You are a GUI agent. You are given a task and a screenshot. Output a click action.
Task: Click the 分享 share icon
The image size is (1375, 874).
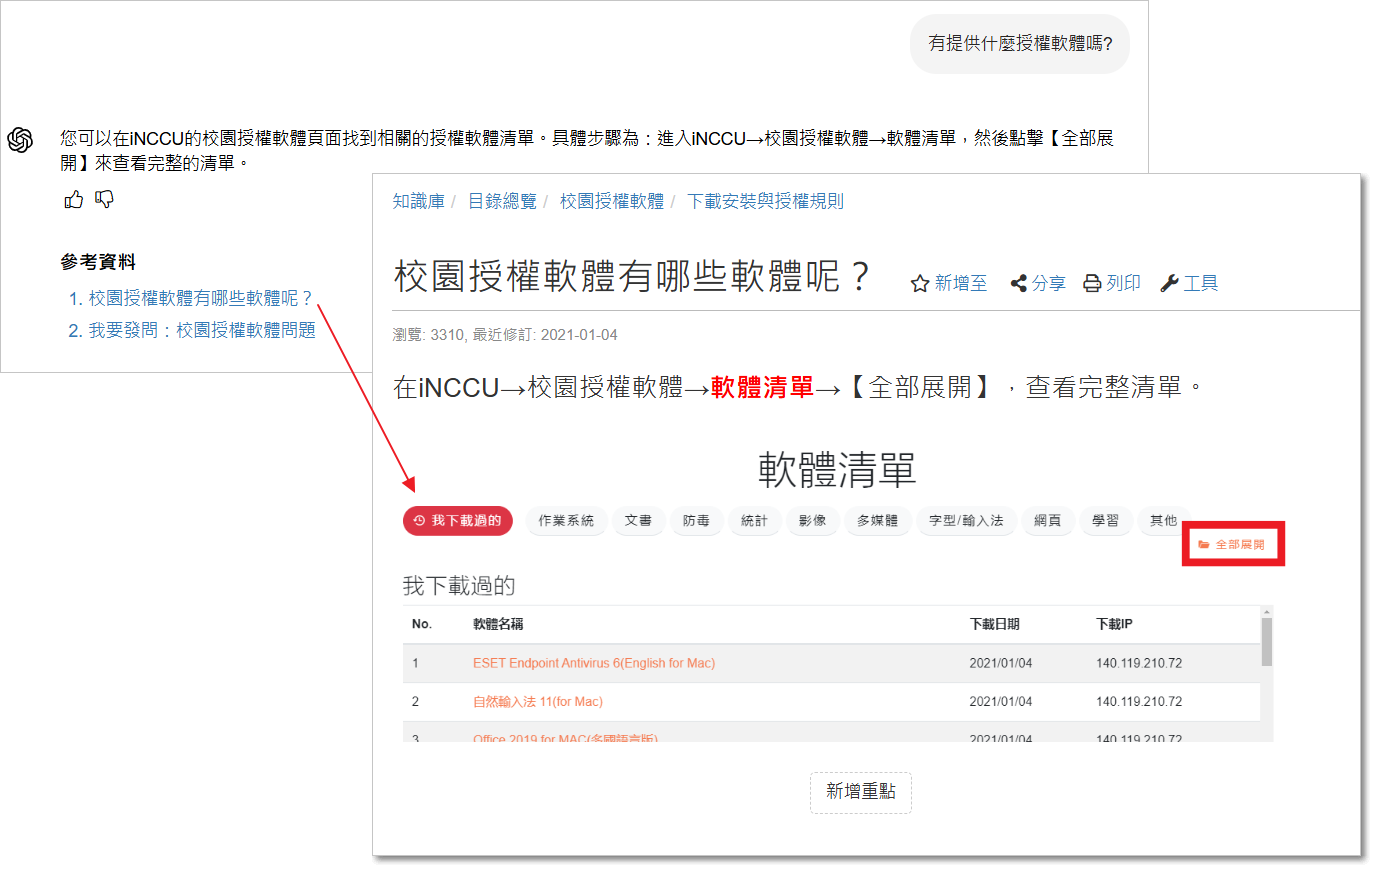click(1019, 284)
